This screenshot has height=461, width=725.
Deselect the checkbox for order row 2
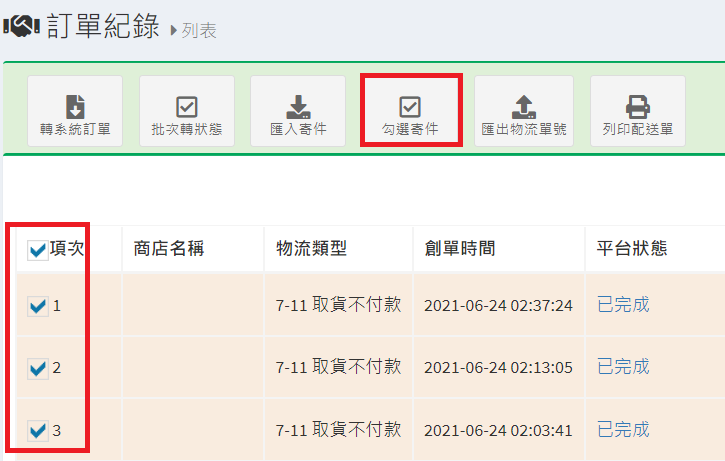pyautogui.click(x=37, y=368)
